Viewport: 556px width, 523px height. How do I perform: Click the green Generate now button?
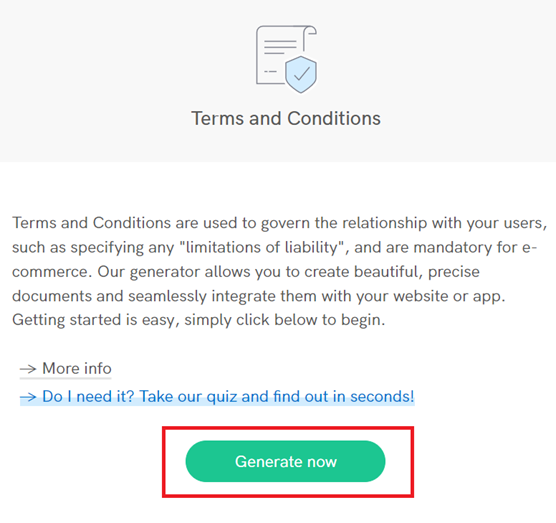click(x=285, y=461)
